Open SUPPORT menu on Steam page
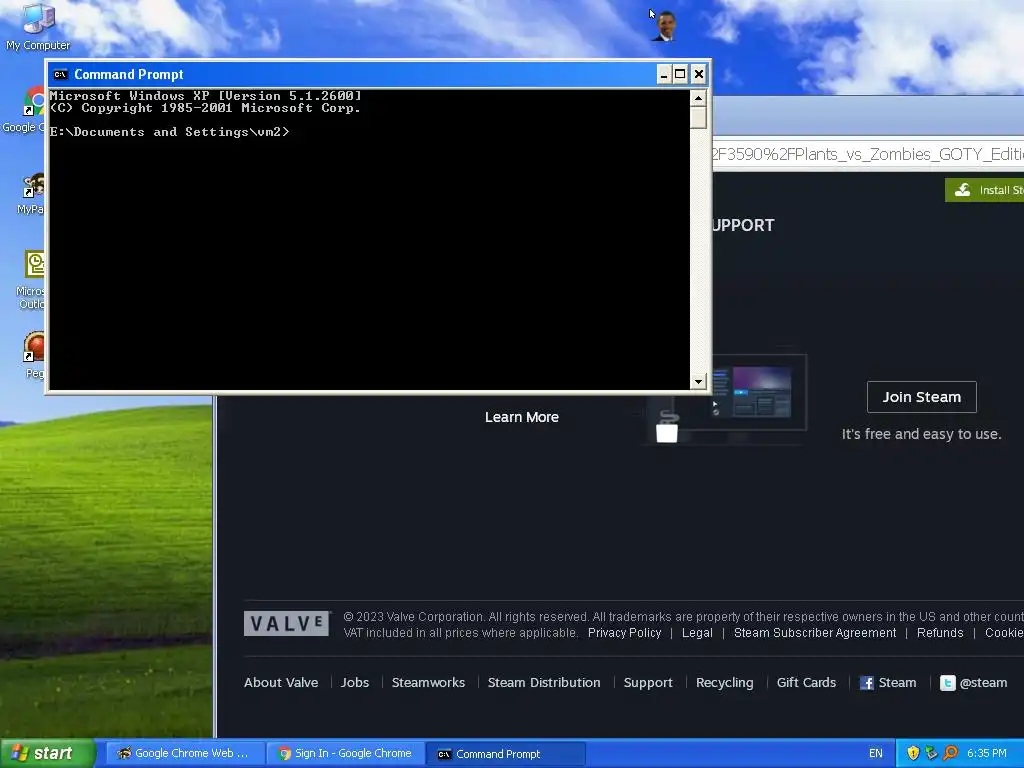1024x768 pixels. (x=743, y=225)
